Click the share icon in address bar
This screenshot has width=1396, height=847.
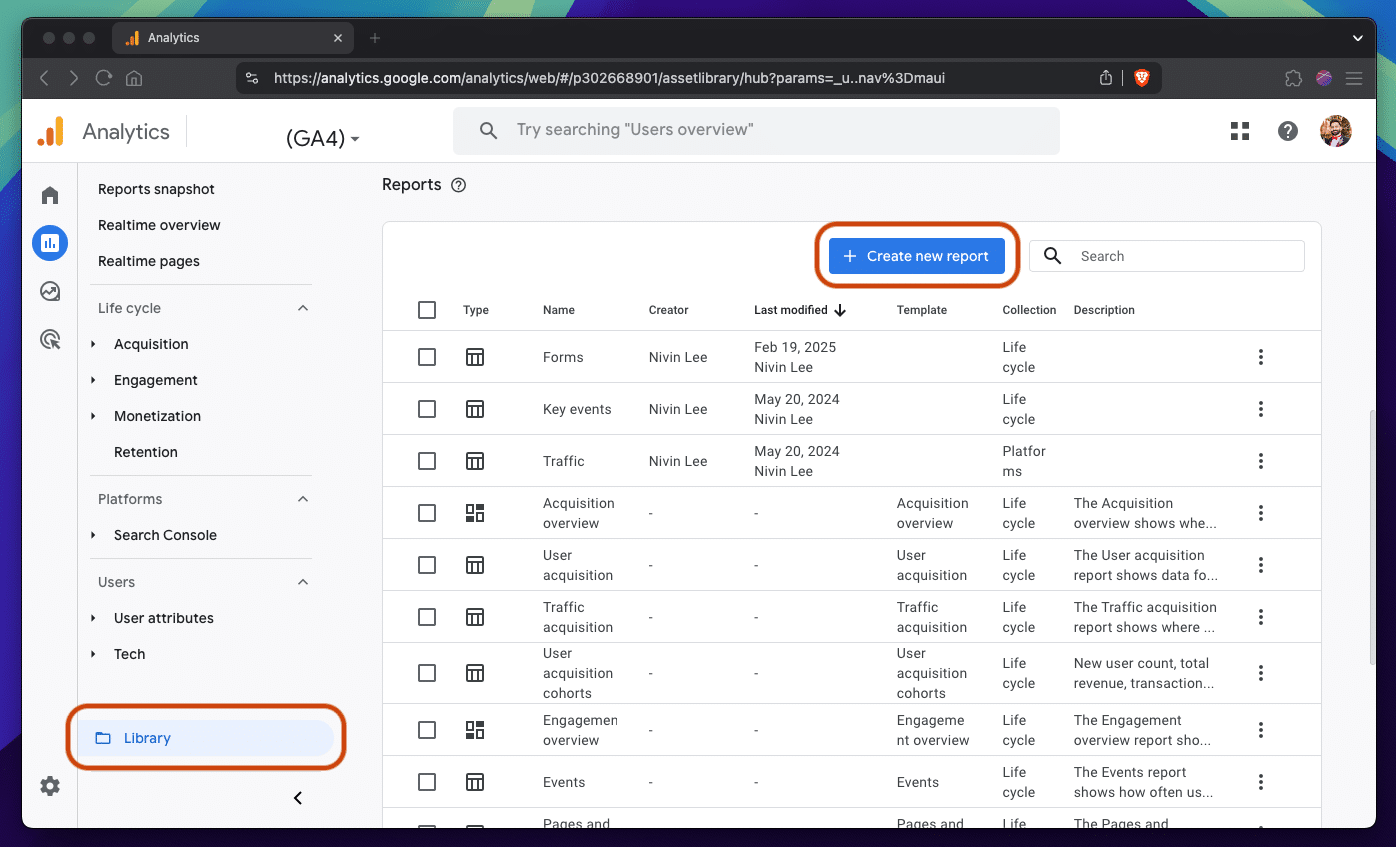[1106, 78]
